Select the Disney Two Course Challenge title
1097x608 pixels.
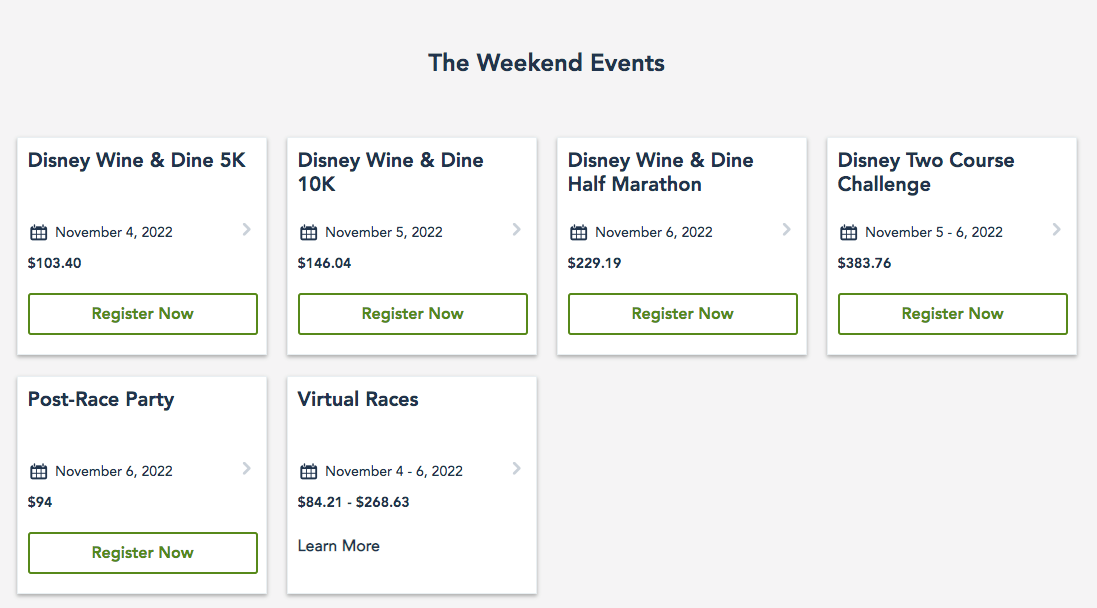926,172
